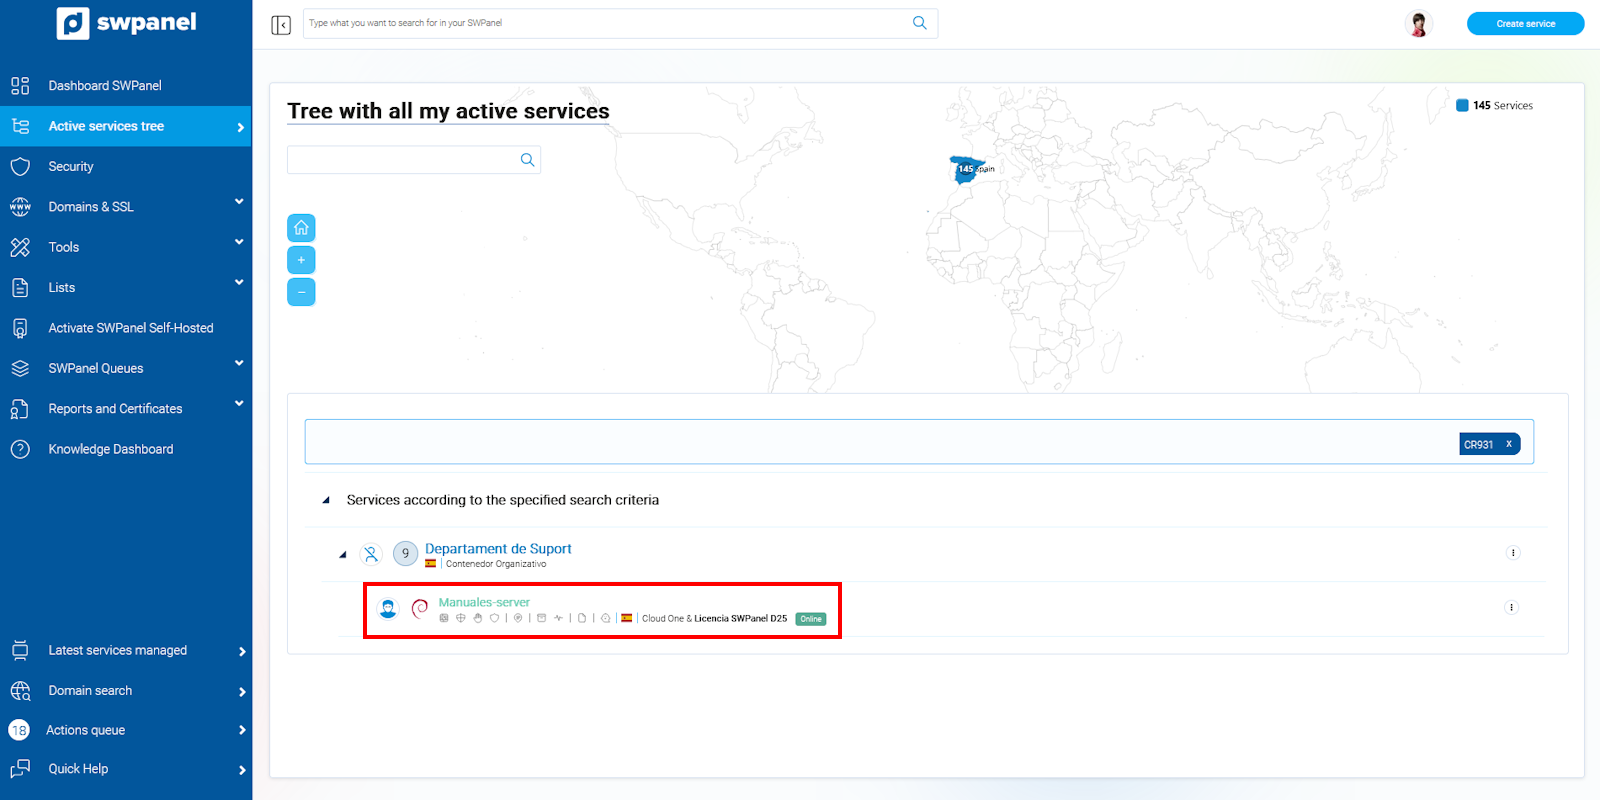Zoom in on the services map

click(x=301, y=260)
